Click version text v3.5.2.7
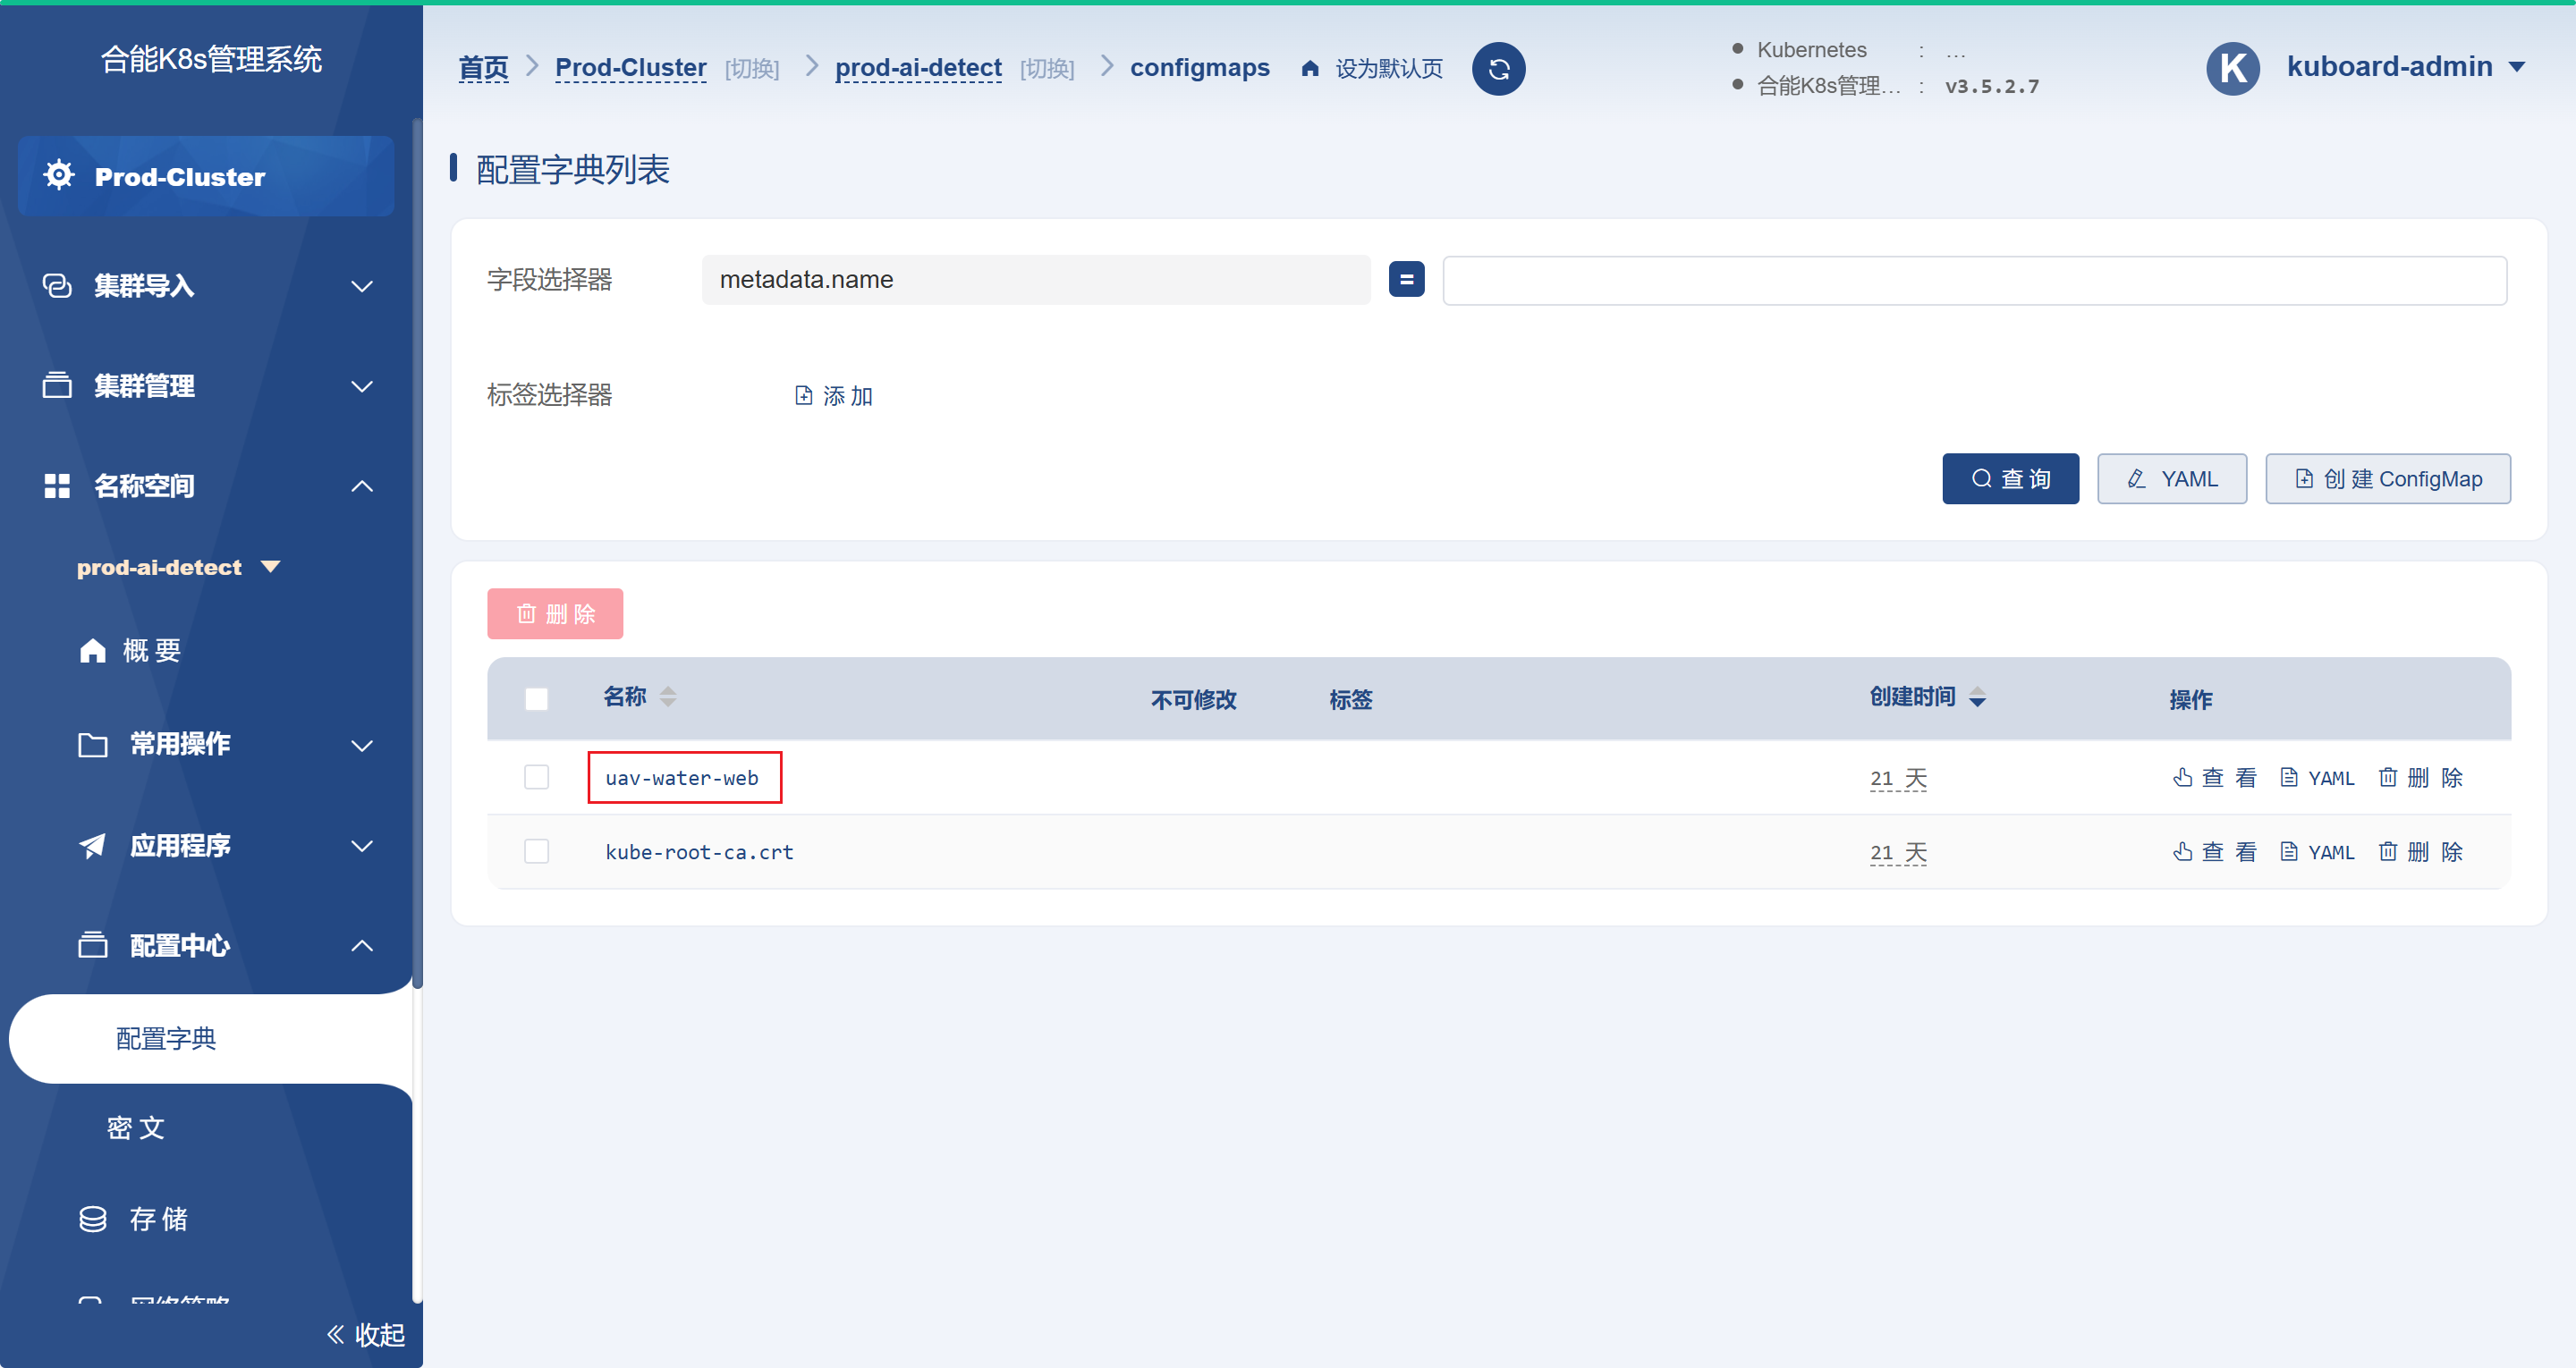The height and width of the screenshot is (1368, 2576). (1991, 86)
